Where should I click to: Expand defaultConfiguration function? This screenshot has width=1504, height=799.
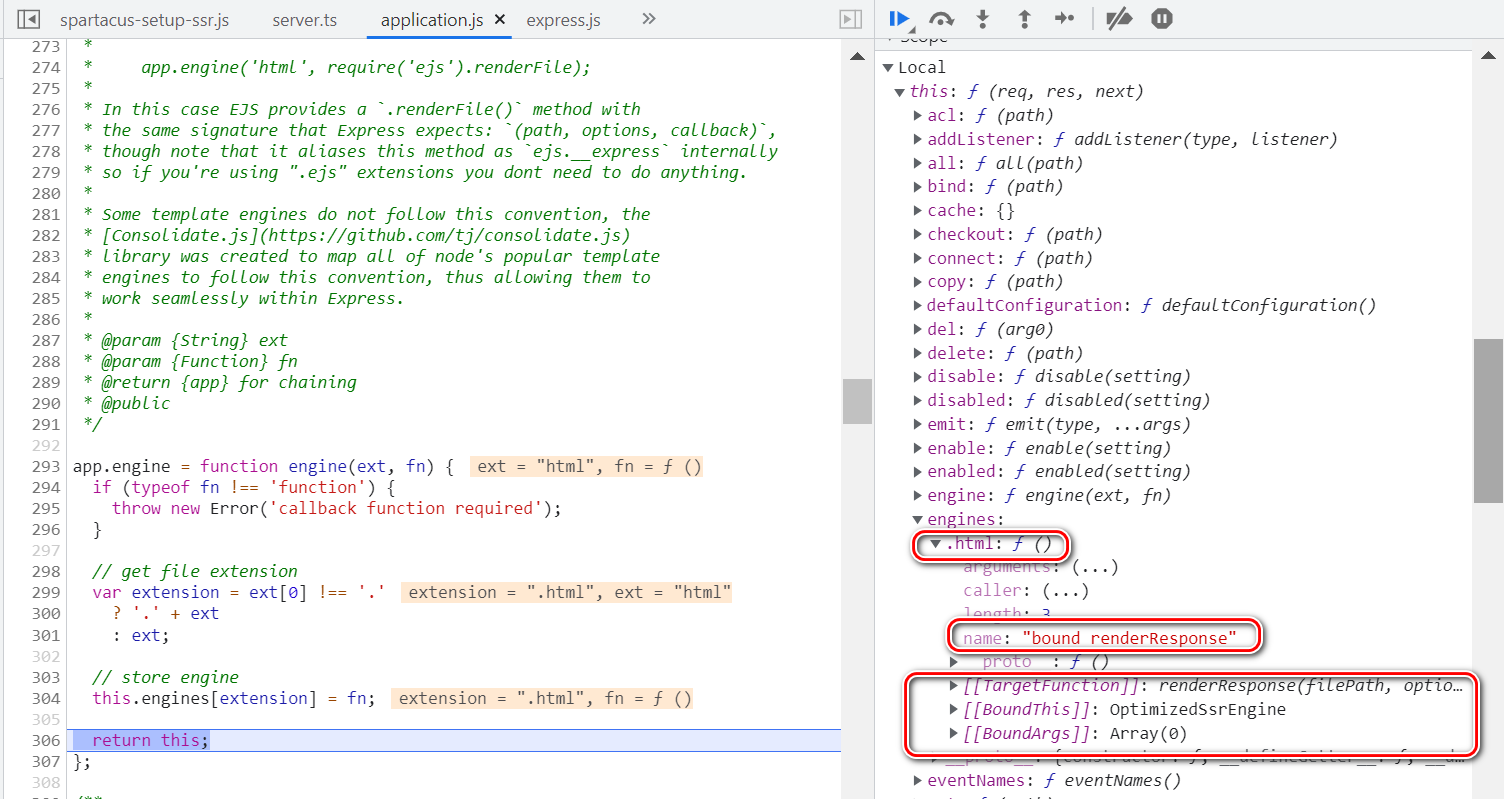pyautogui.click(x=917, y=305)
